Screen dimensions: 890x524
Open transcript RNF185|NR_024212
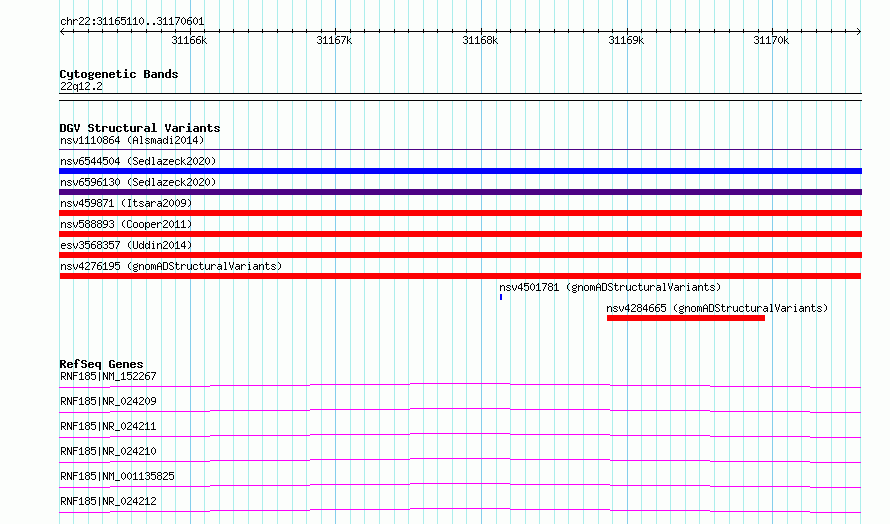pos(108,501)
